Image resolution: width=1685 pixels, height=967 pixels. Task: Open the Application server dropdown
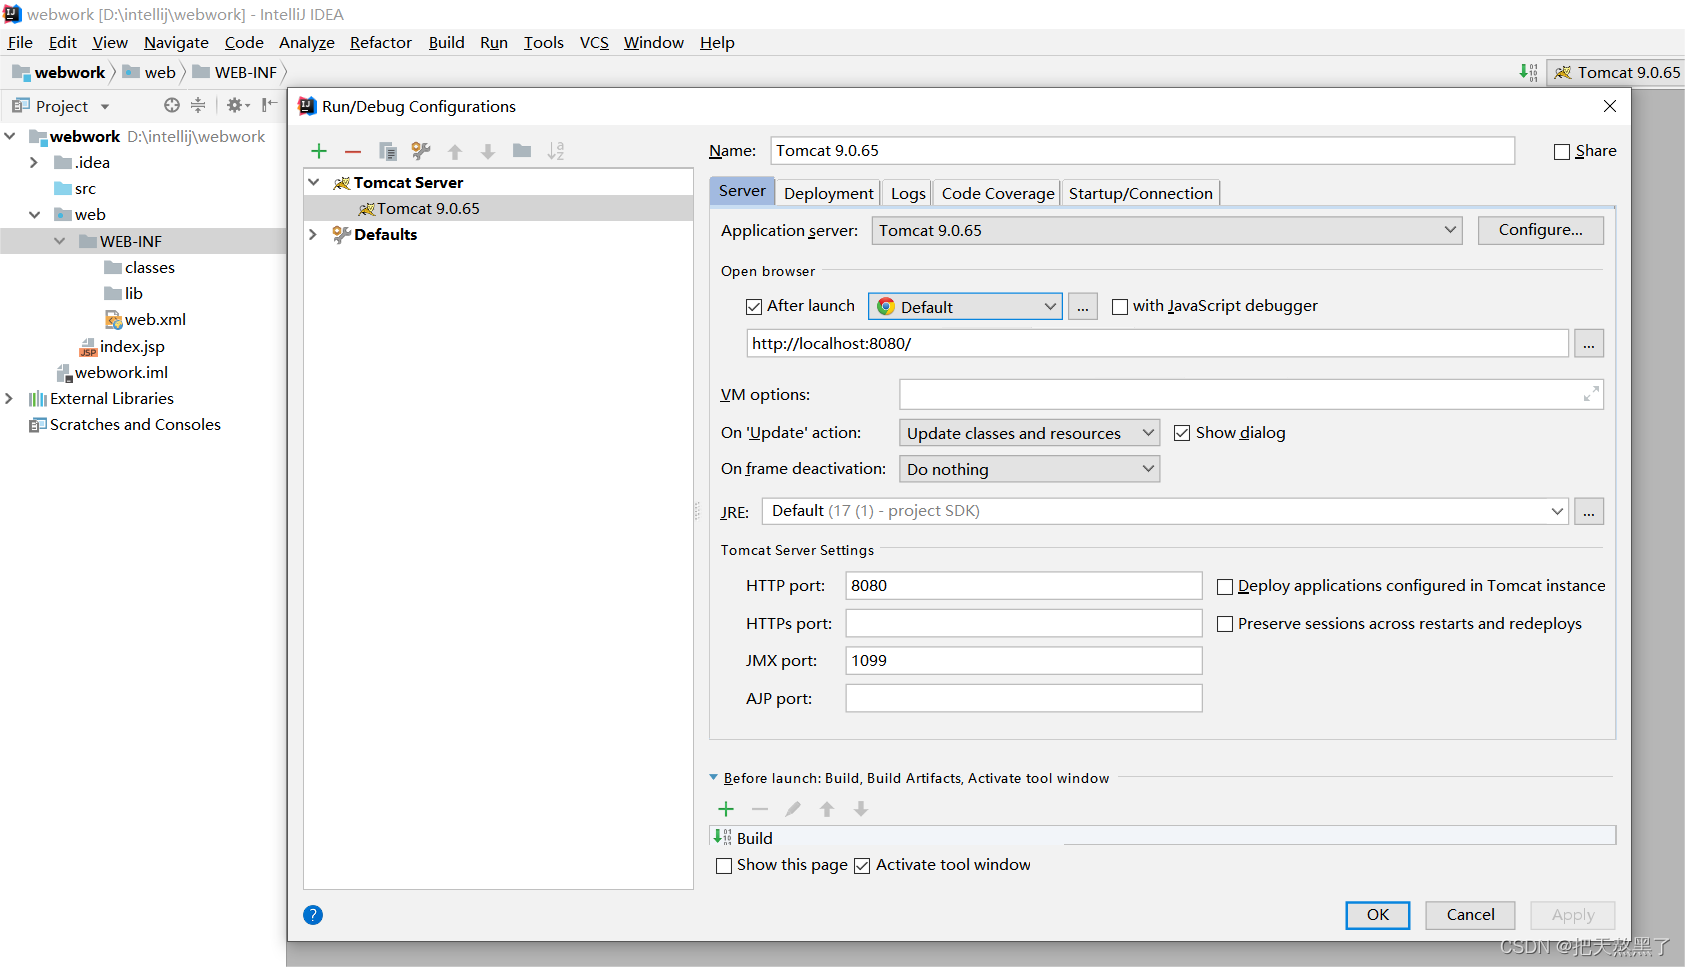[1167, 231]
